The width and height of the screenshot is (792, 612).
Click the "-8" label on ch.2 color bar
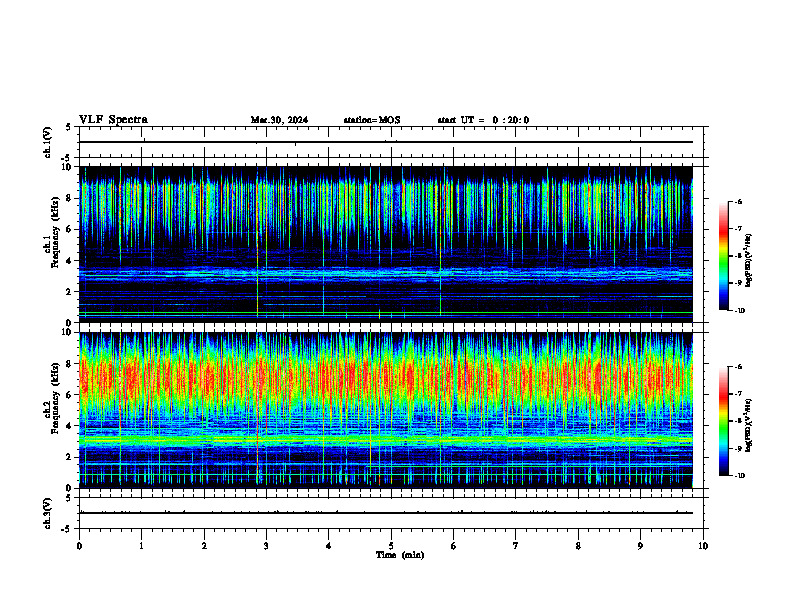tap(738, 421)
